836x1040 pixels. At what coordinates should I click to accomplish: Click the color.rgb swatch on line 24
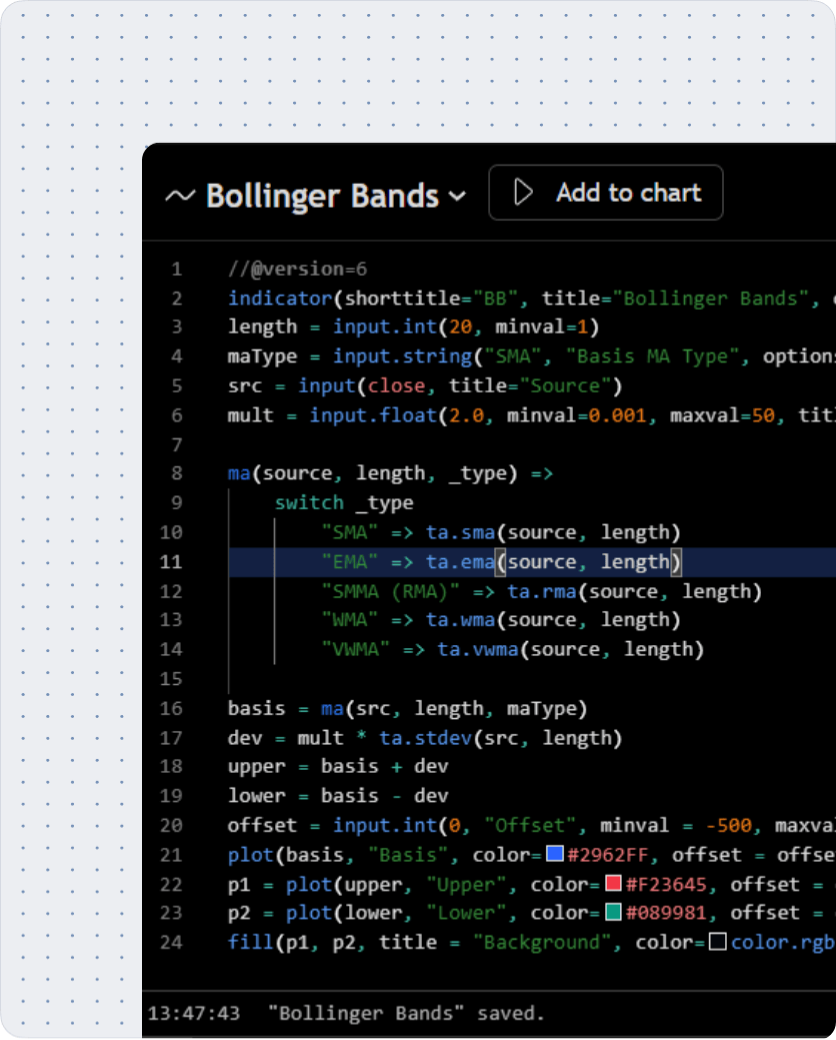point(718,941)
